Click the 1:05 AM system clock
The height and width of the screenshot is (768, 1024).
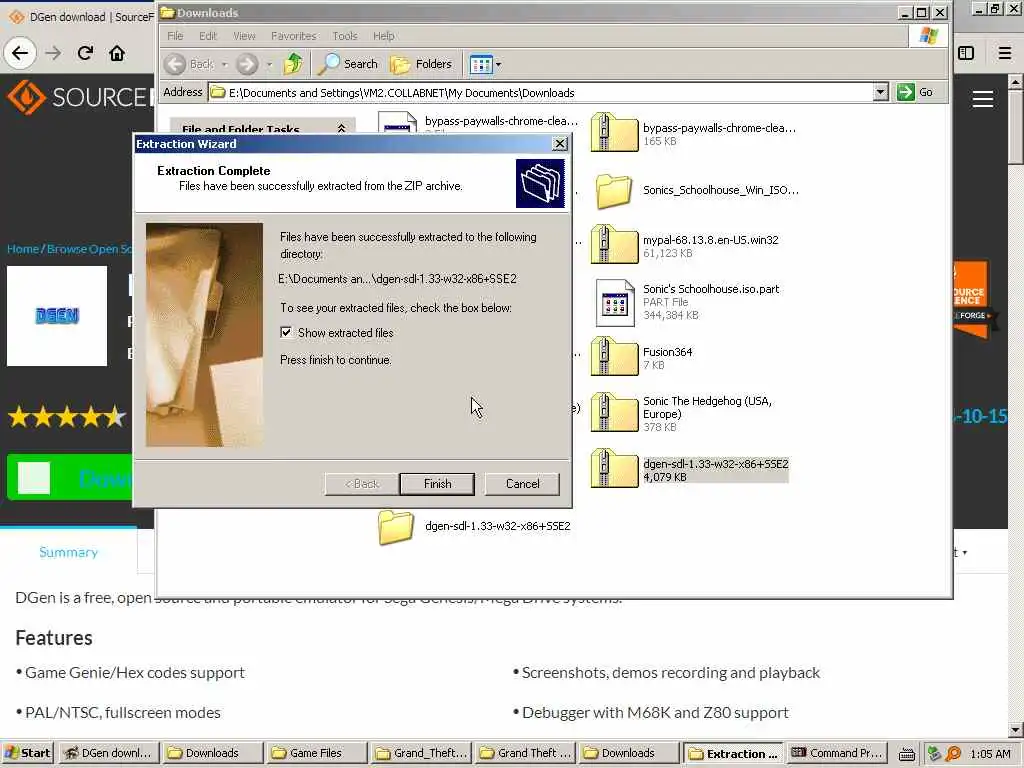(x=990, y=754)
